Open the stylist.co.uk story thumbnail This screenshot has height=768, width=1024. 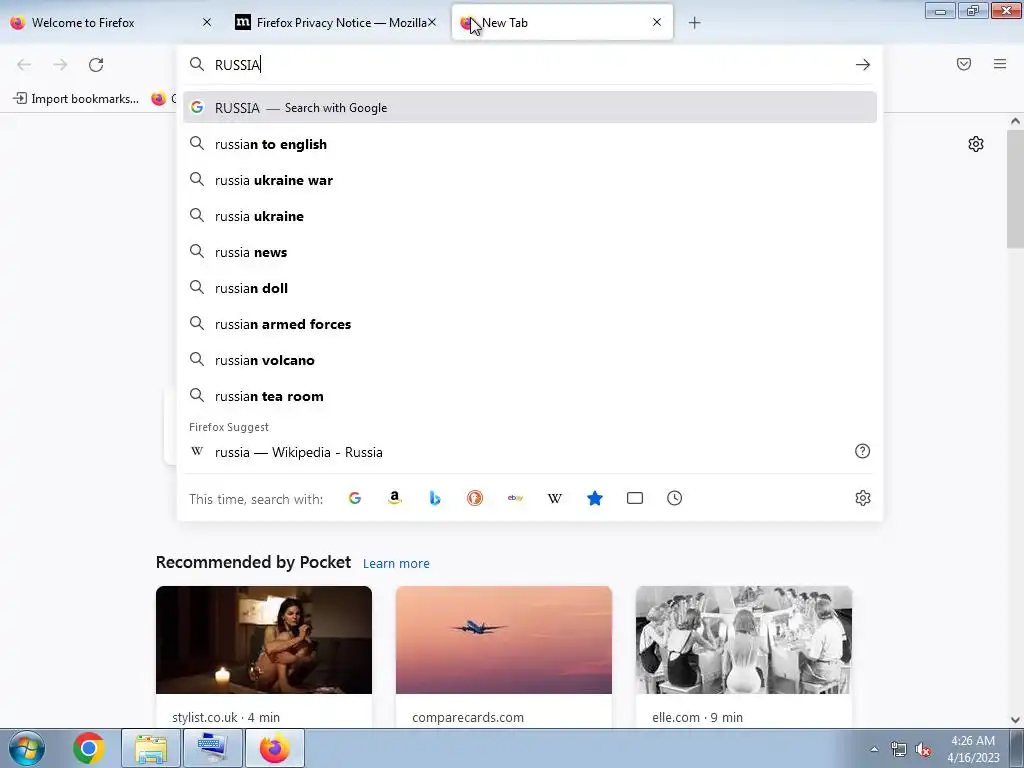[x=264, y=640]
